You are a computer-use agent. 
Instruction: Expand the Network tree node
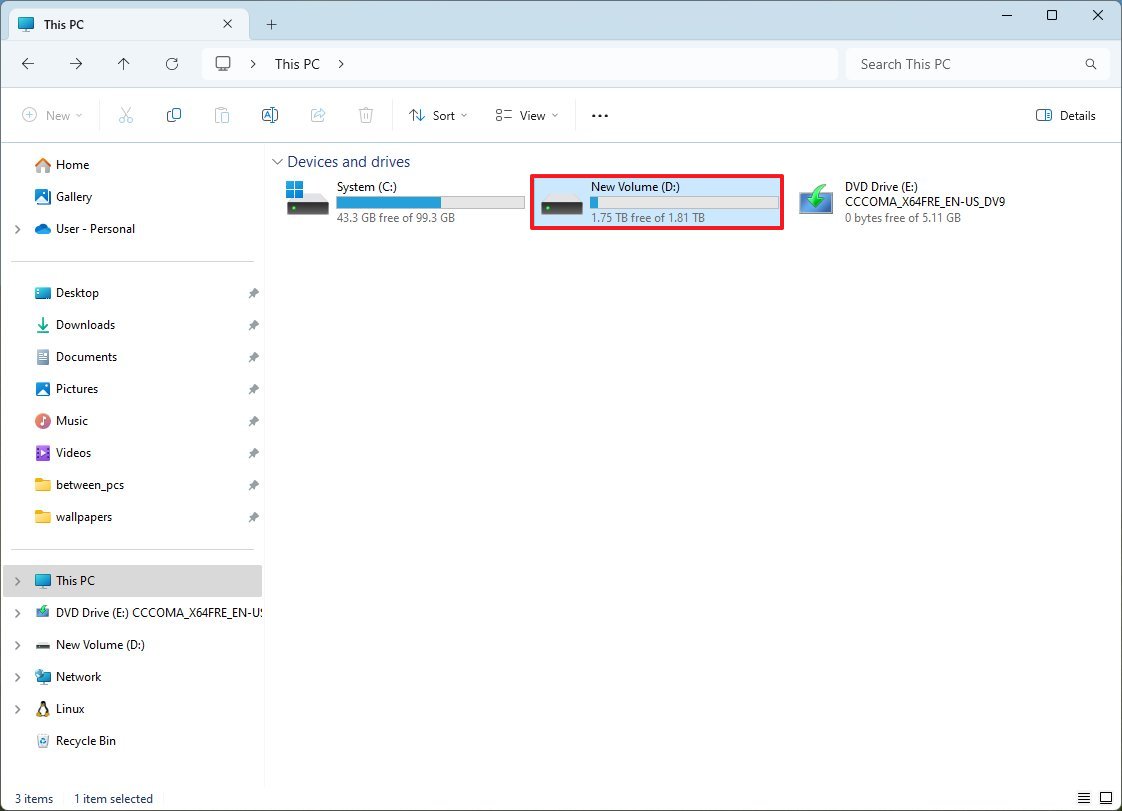click(18, 677)
